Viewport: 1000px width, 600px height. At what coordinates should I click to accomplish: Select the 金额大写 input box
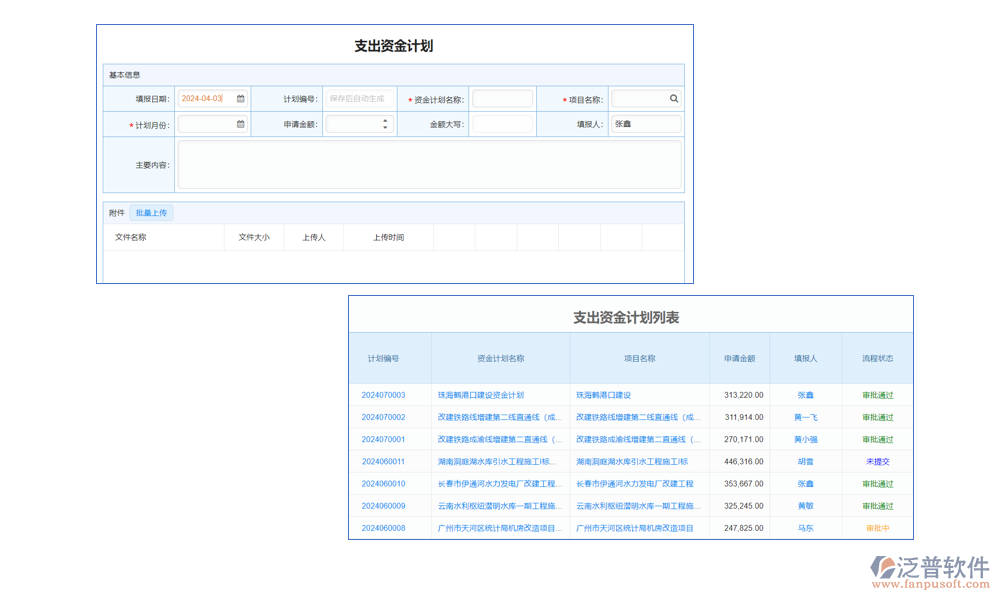502,125
